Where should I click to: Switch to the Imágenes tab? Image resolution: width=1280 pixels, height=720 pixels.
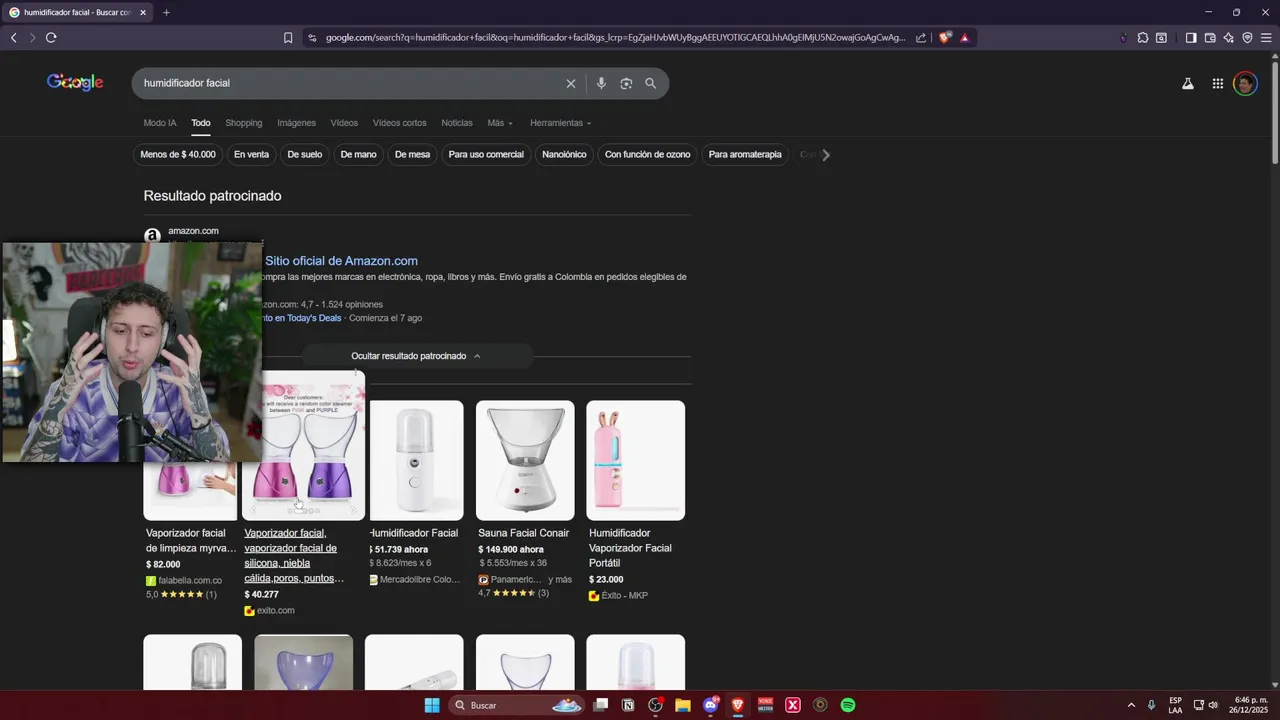pos(296,123)
